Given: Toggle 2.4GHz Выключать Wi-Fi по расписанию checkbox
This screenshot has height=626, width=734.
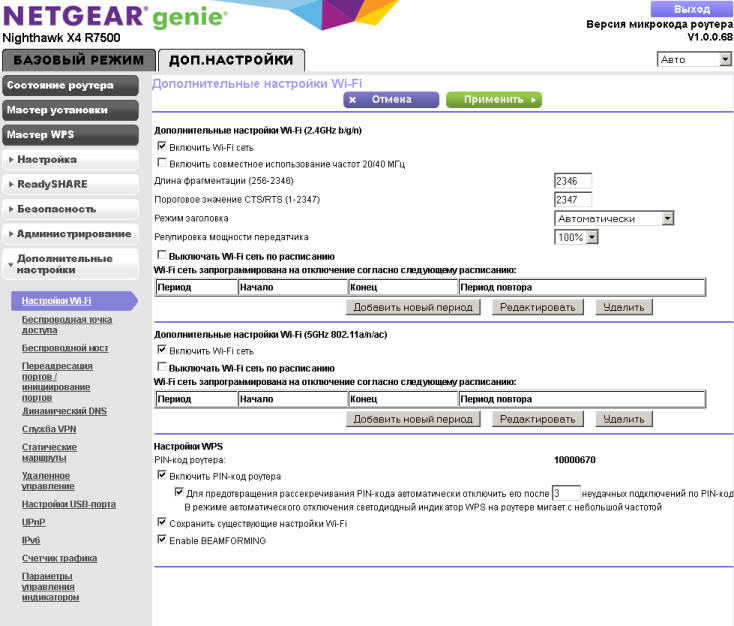Looking at the screenshot, I should [162, 255].
